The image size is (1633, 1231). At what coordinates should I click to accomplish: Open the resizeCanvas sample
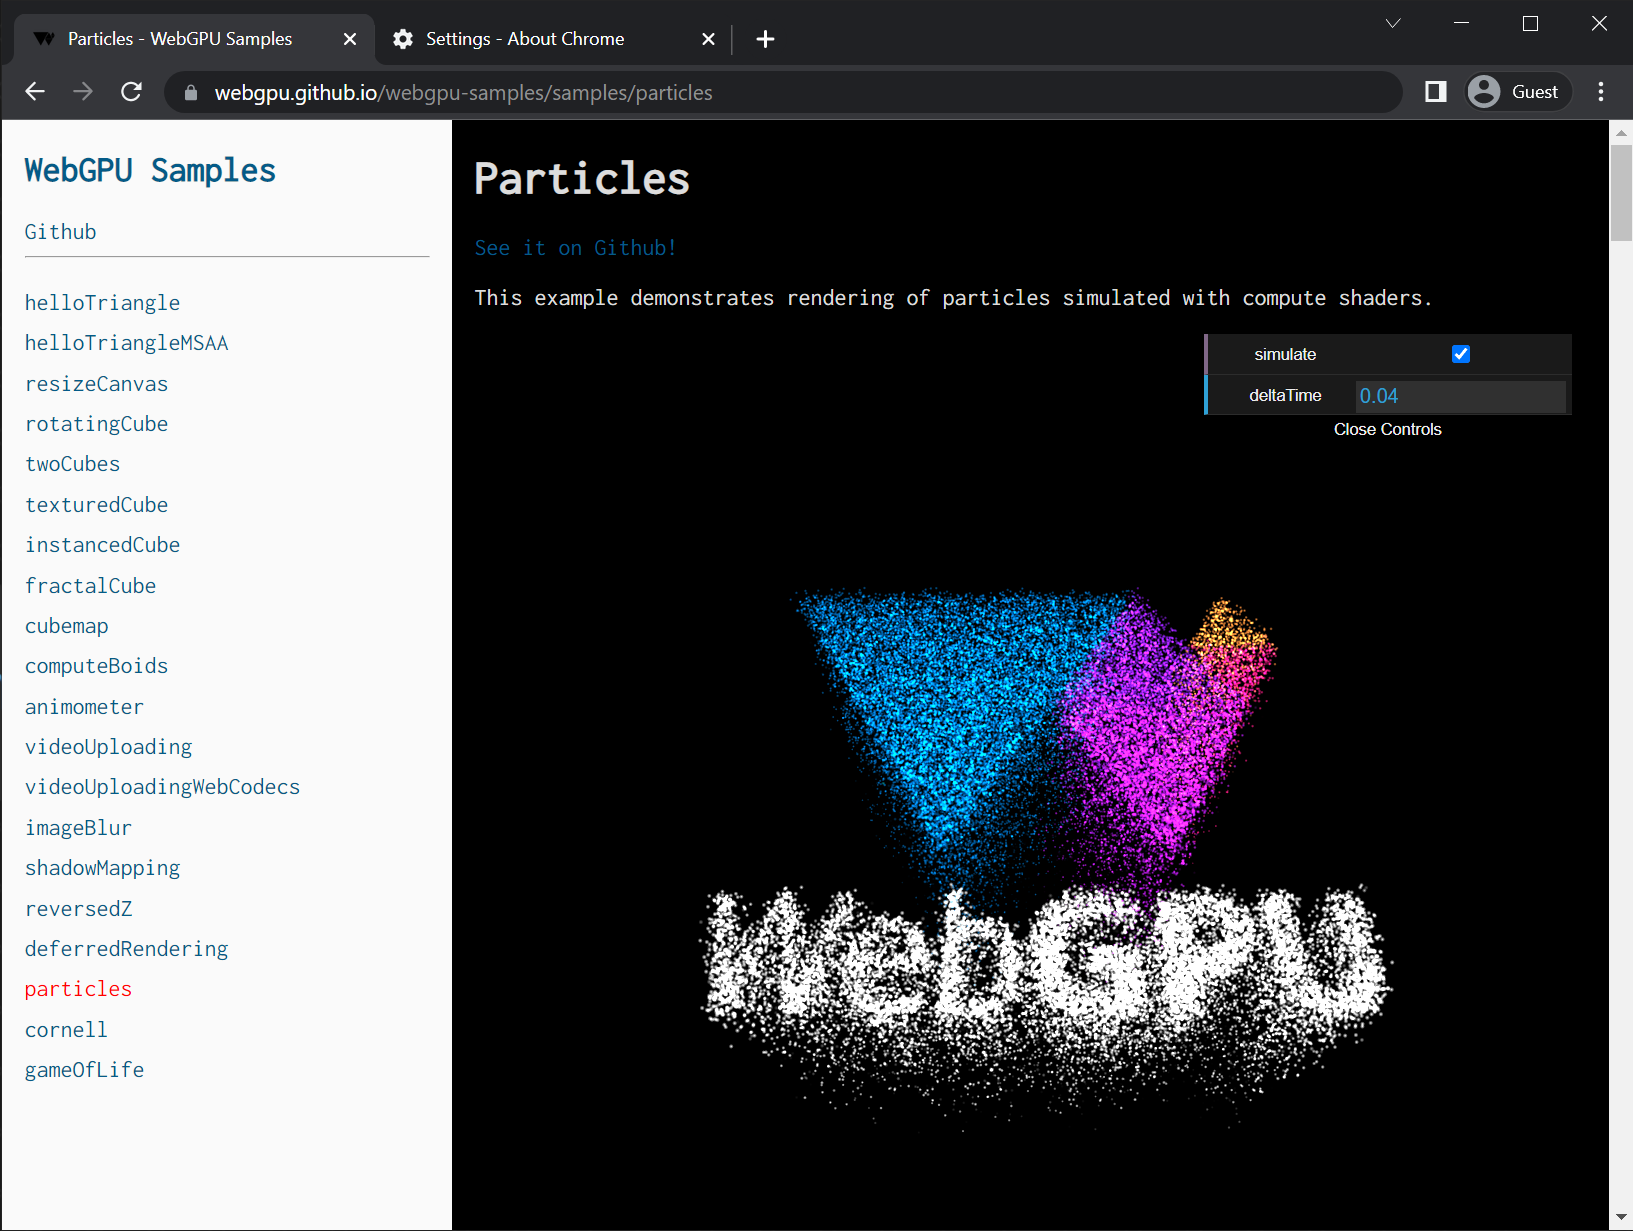tap(97, 384)
